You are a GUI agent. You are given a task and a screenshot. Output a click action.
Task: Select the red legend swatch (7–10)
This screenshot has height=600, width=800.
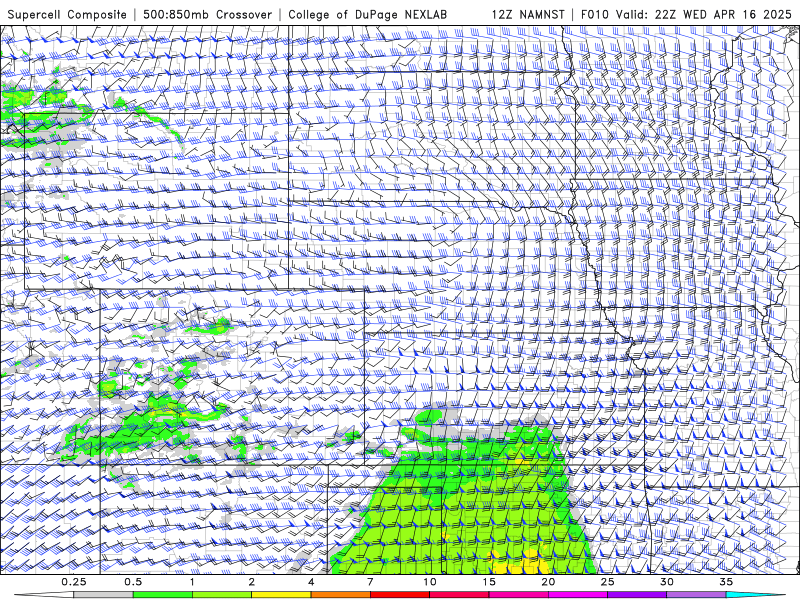[x=399, y=594]
